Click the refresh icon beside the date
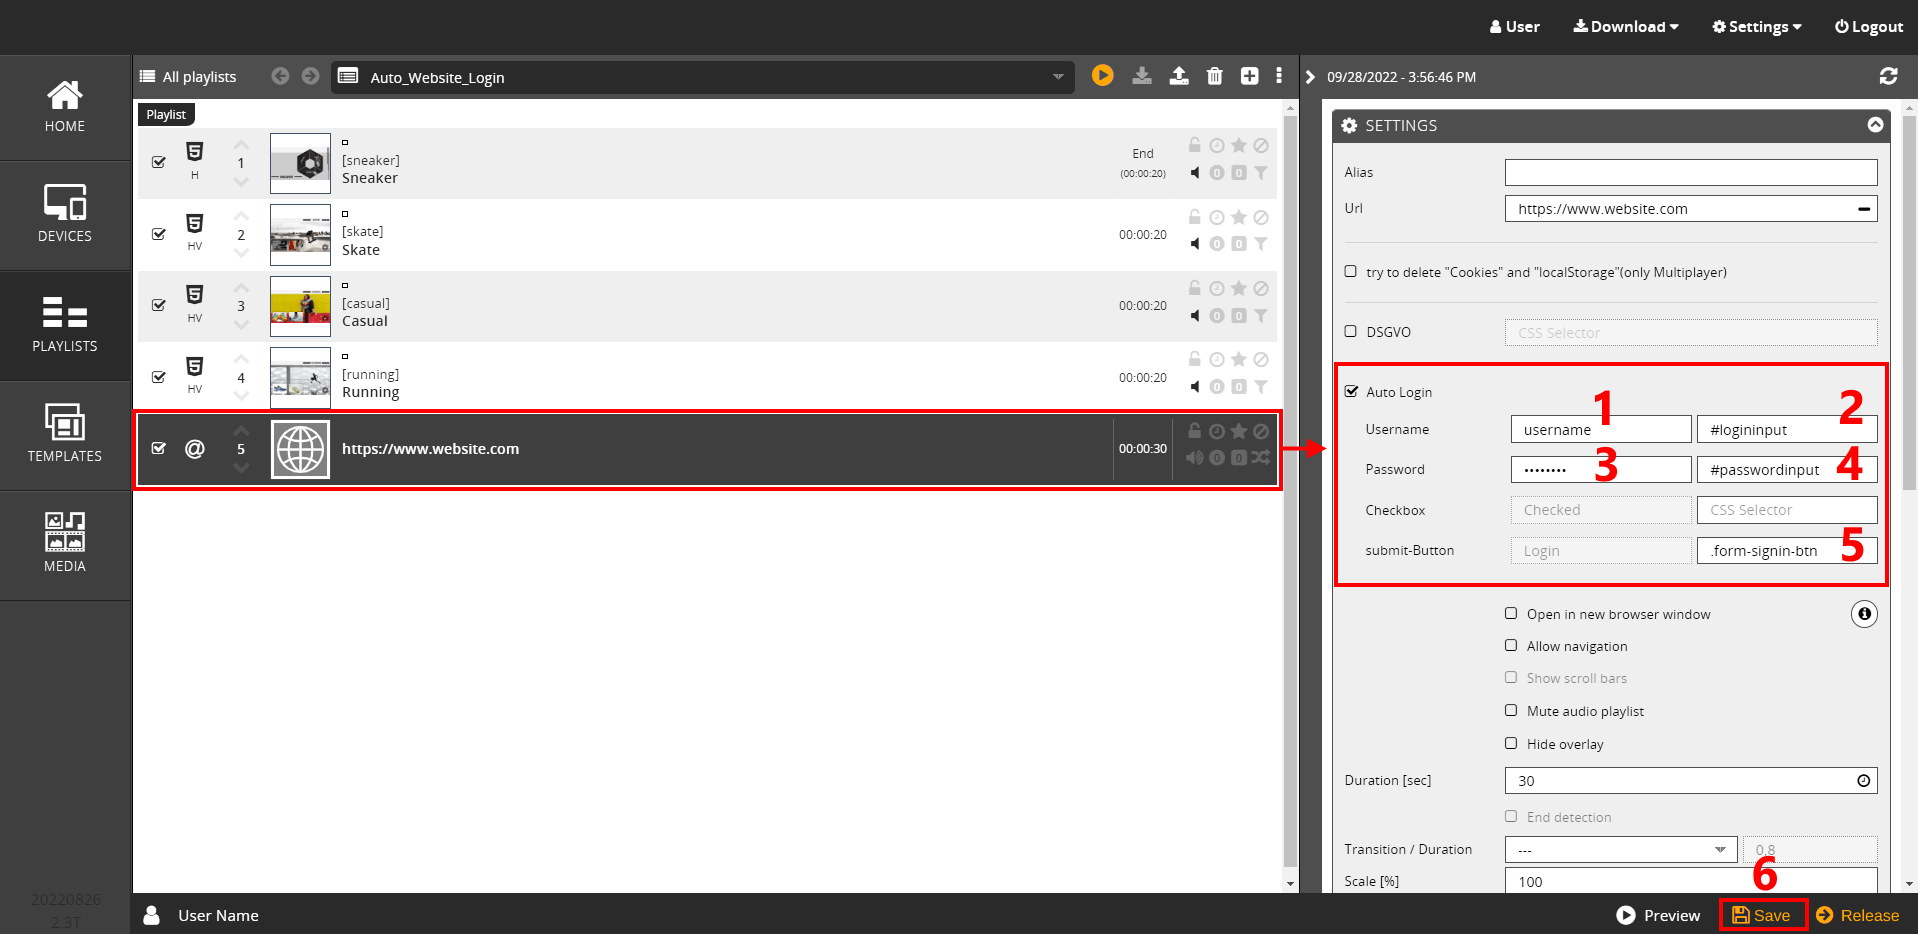Viewport: 1918px width, 934px height. tap(1888, 76)
